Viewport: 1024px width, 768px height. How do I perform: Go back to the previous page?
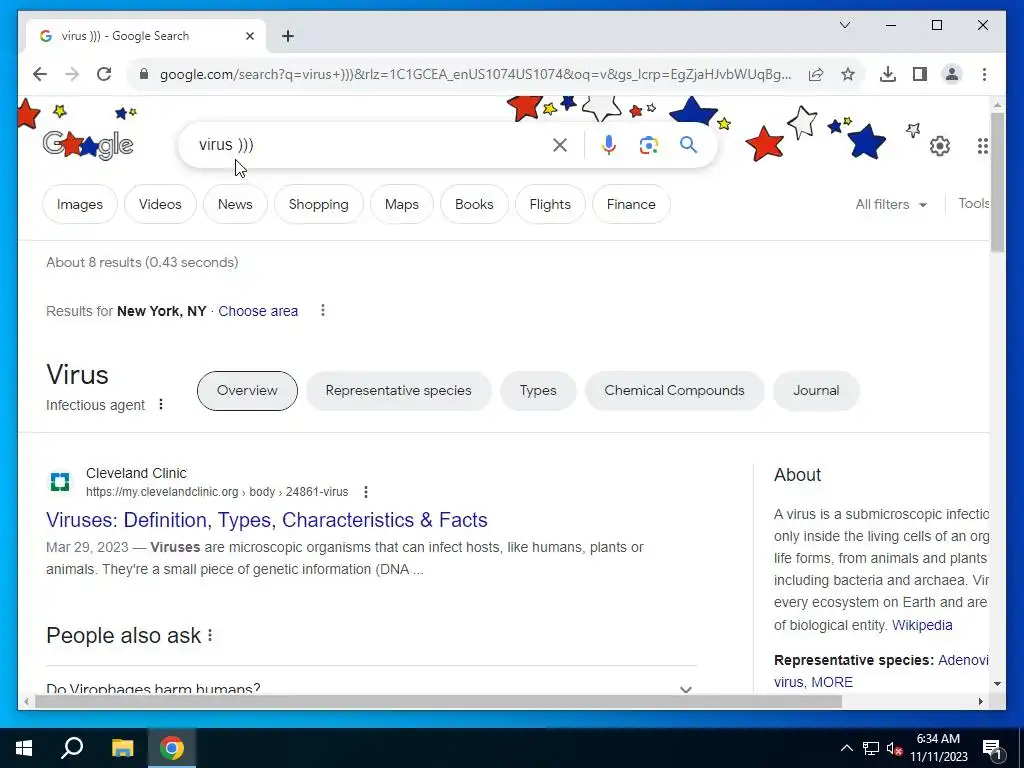click(40, 74)
